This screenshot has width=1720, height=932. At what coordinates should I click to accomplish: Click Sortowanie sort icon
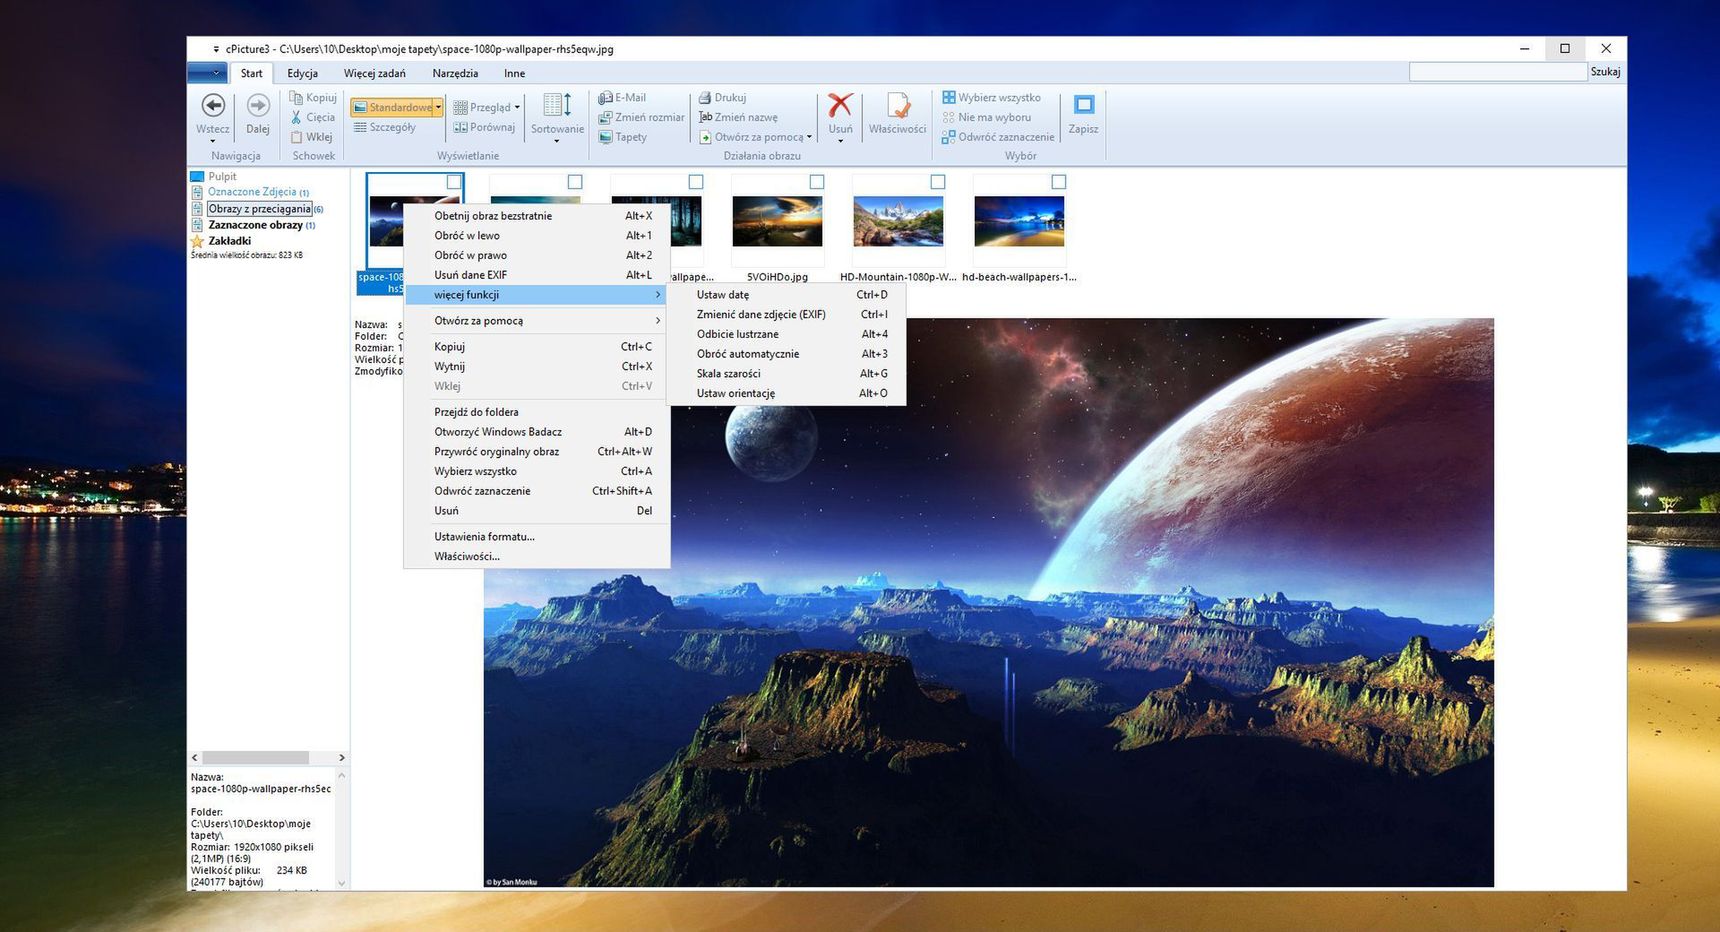pos(557,105)
